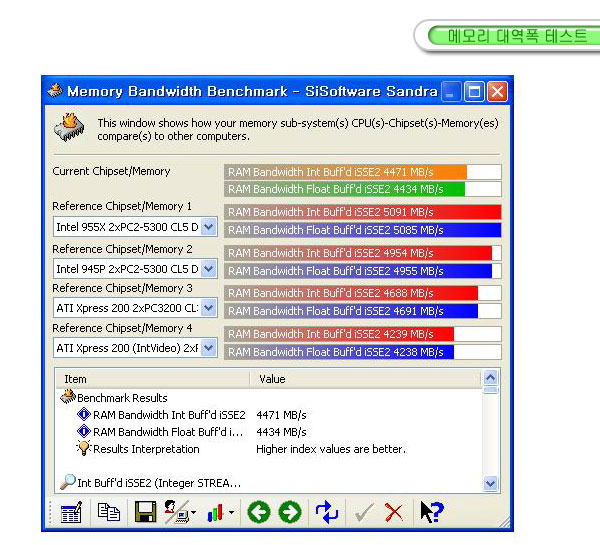The width and height of the screenshot is (600, 545).
Task: Open the Intel 955X reference chipset dropdown
Action: coord(209,227)
